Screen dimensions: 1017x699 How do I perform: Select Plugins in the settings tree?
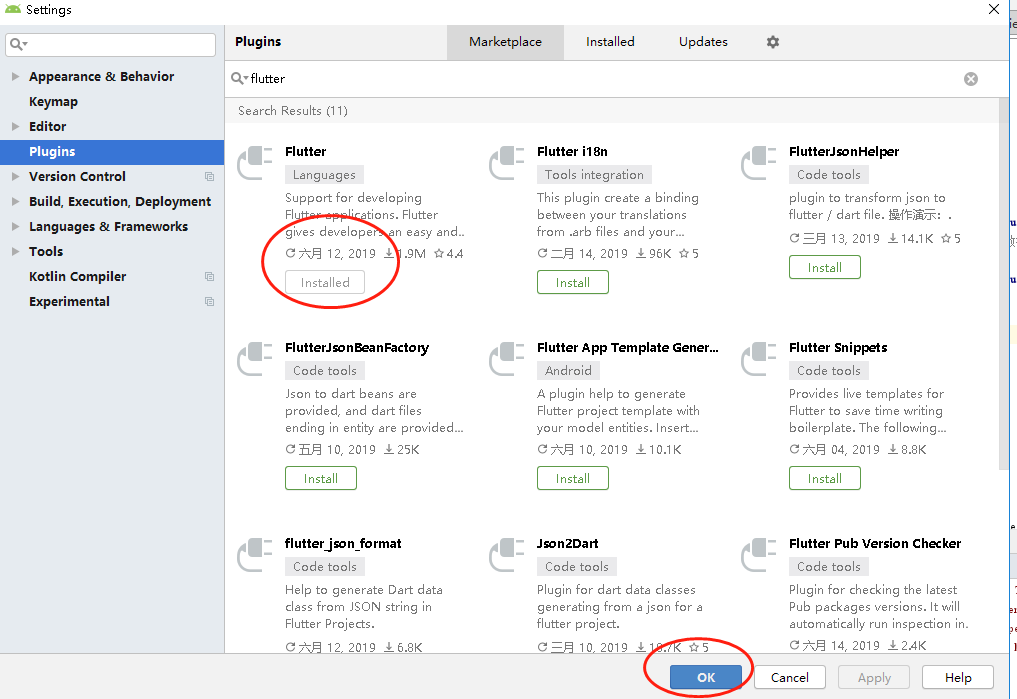pos(112,152)
